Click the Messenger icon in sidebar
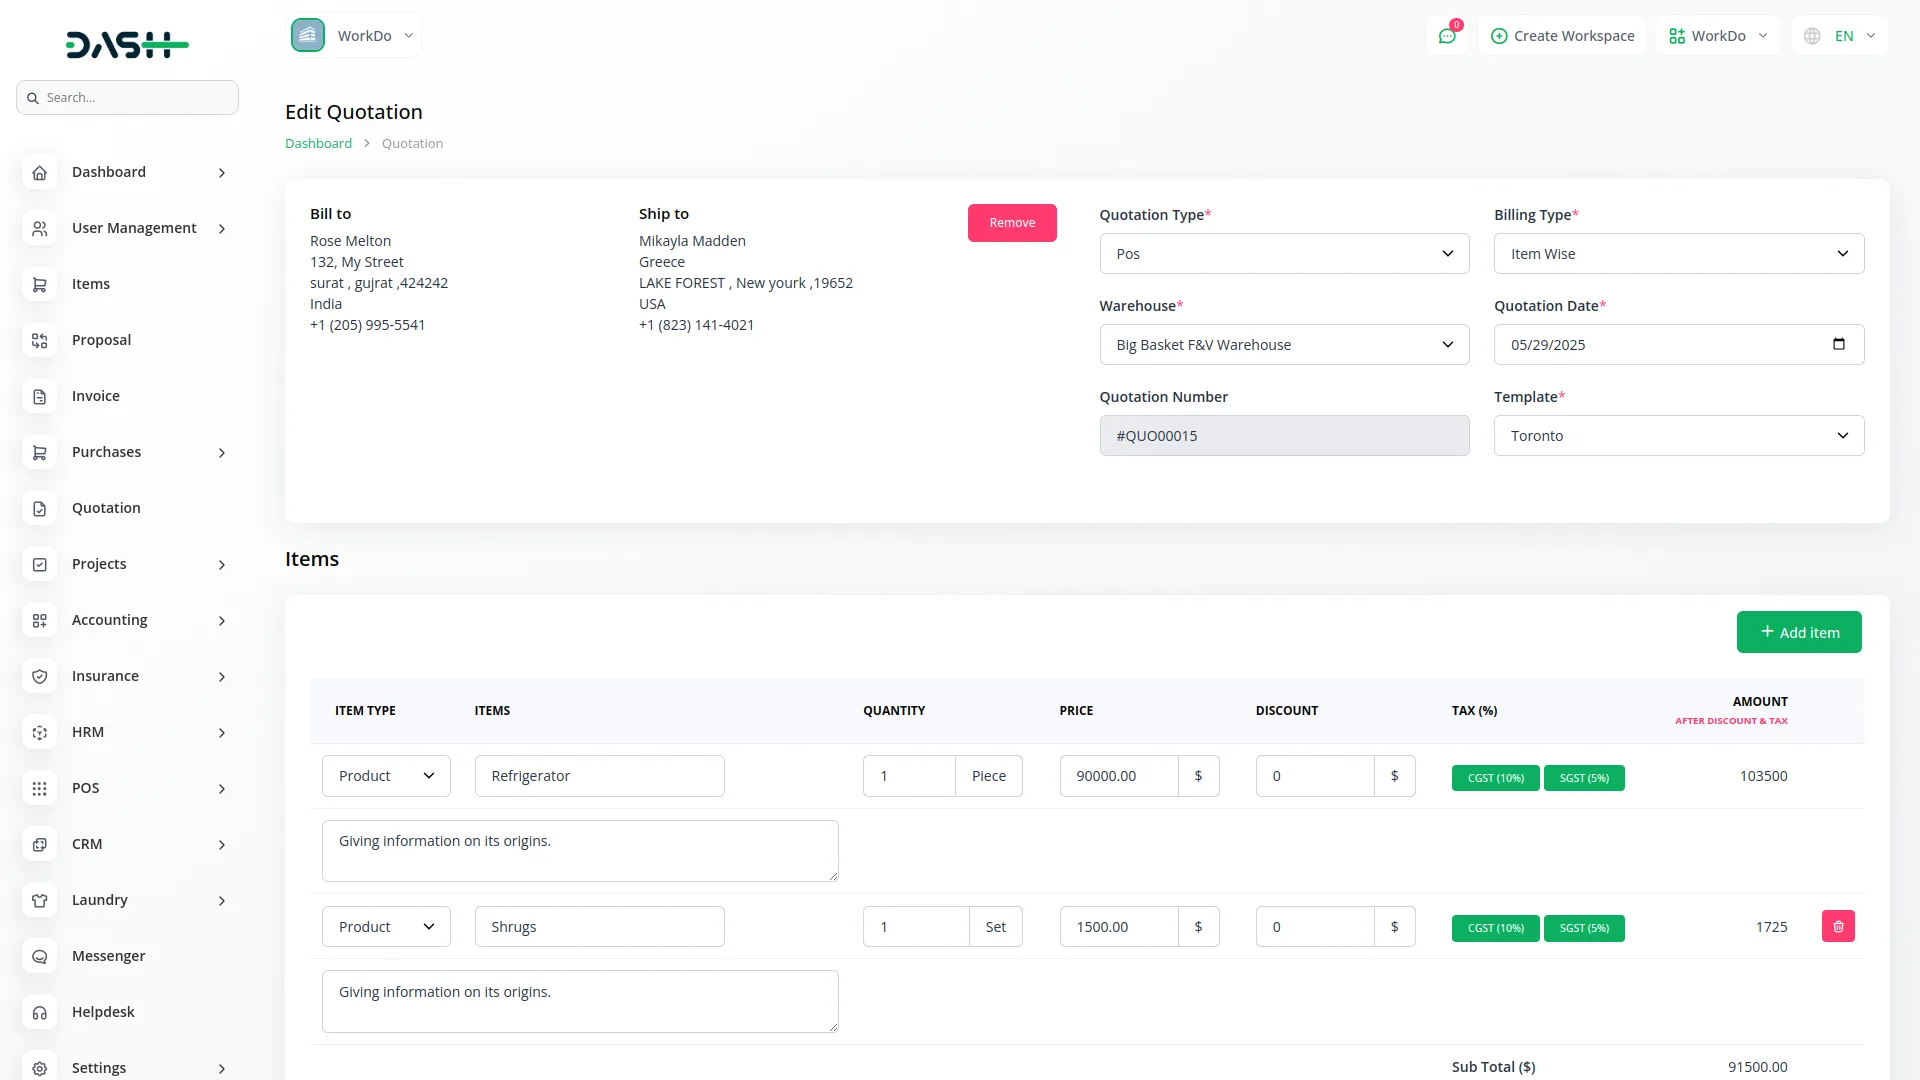This screenshot has width=1920, height=1080. pyautogui.click(x=40, y=956)
